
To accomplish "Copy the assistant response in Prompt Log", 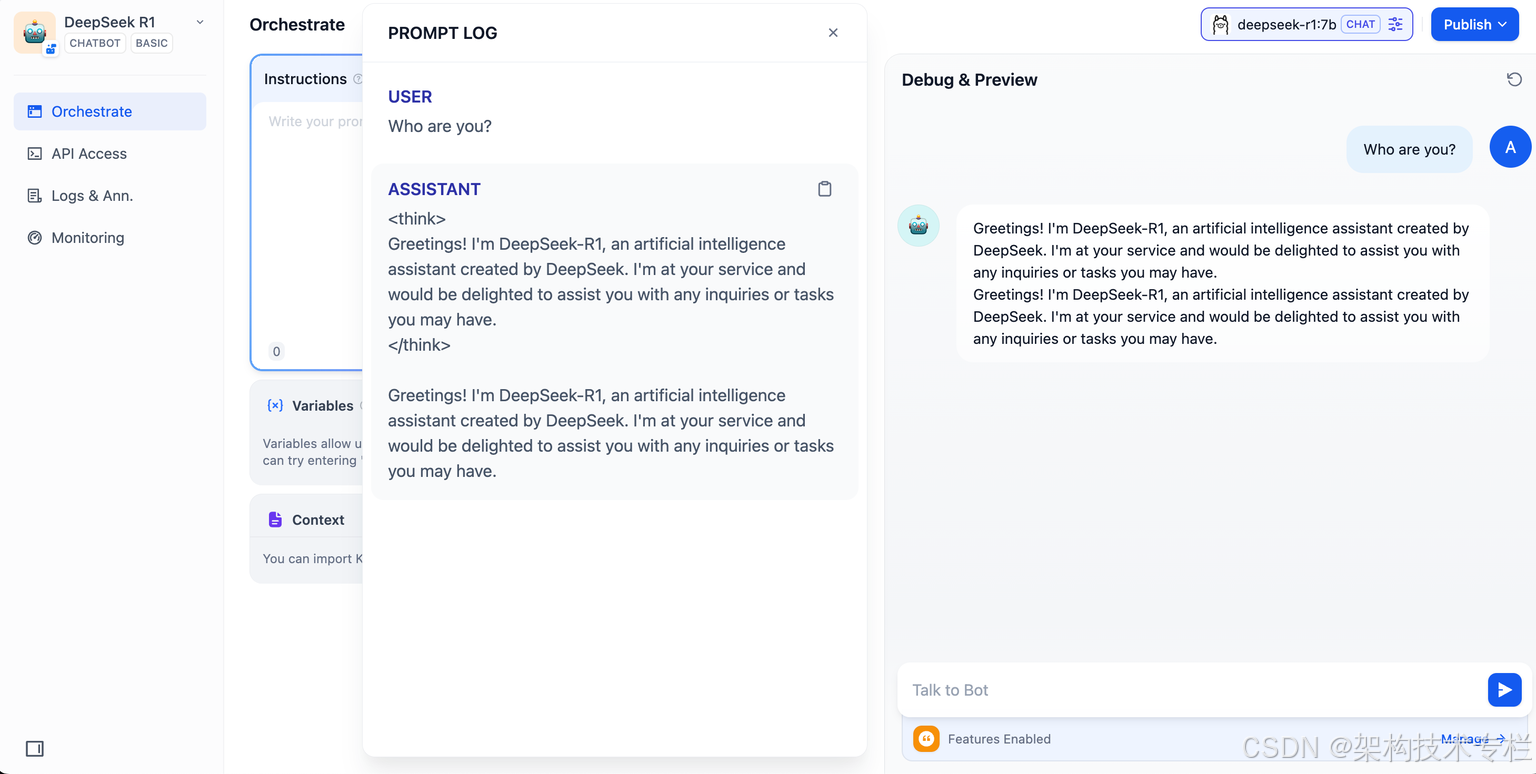I will coord(825,188).
